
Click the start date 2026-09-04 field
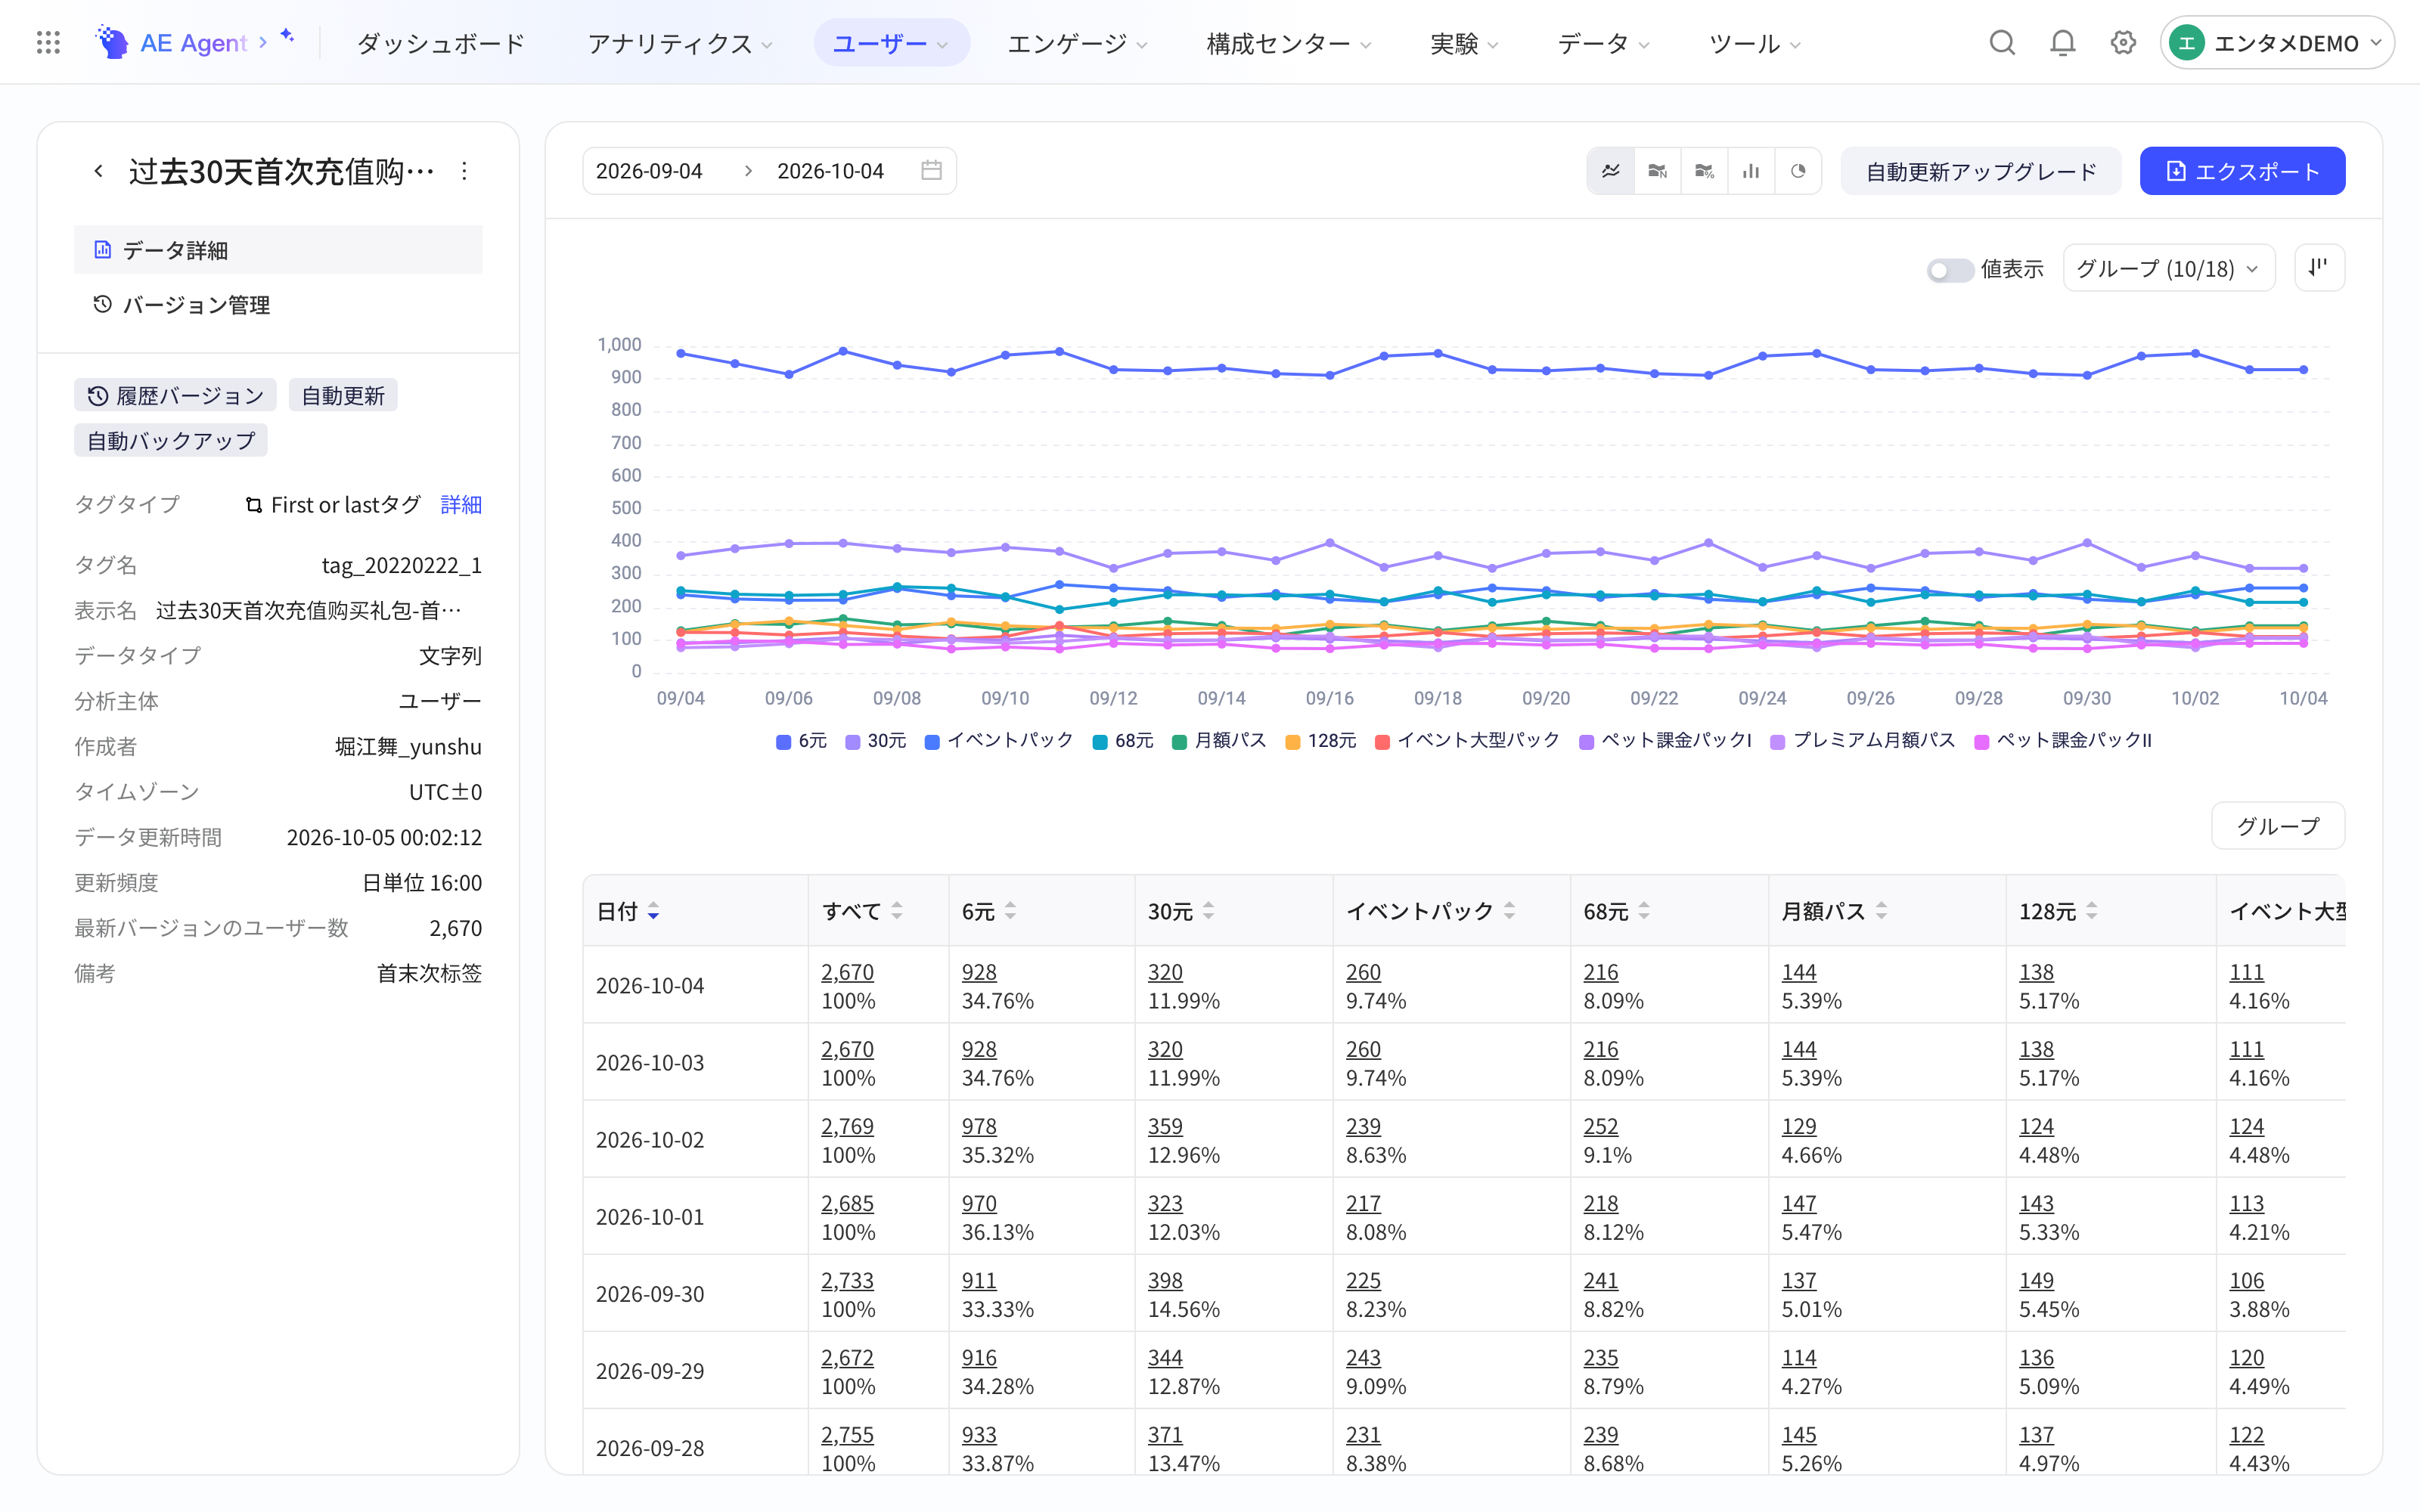tap(649, 171)
